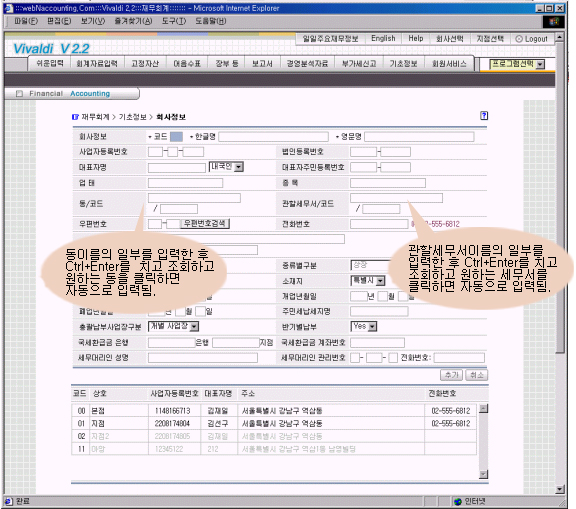Click the blue question-mark help icon

(484, 116)
